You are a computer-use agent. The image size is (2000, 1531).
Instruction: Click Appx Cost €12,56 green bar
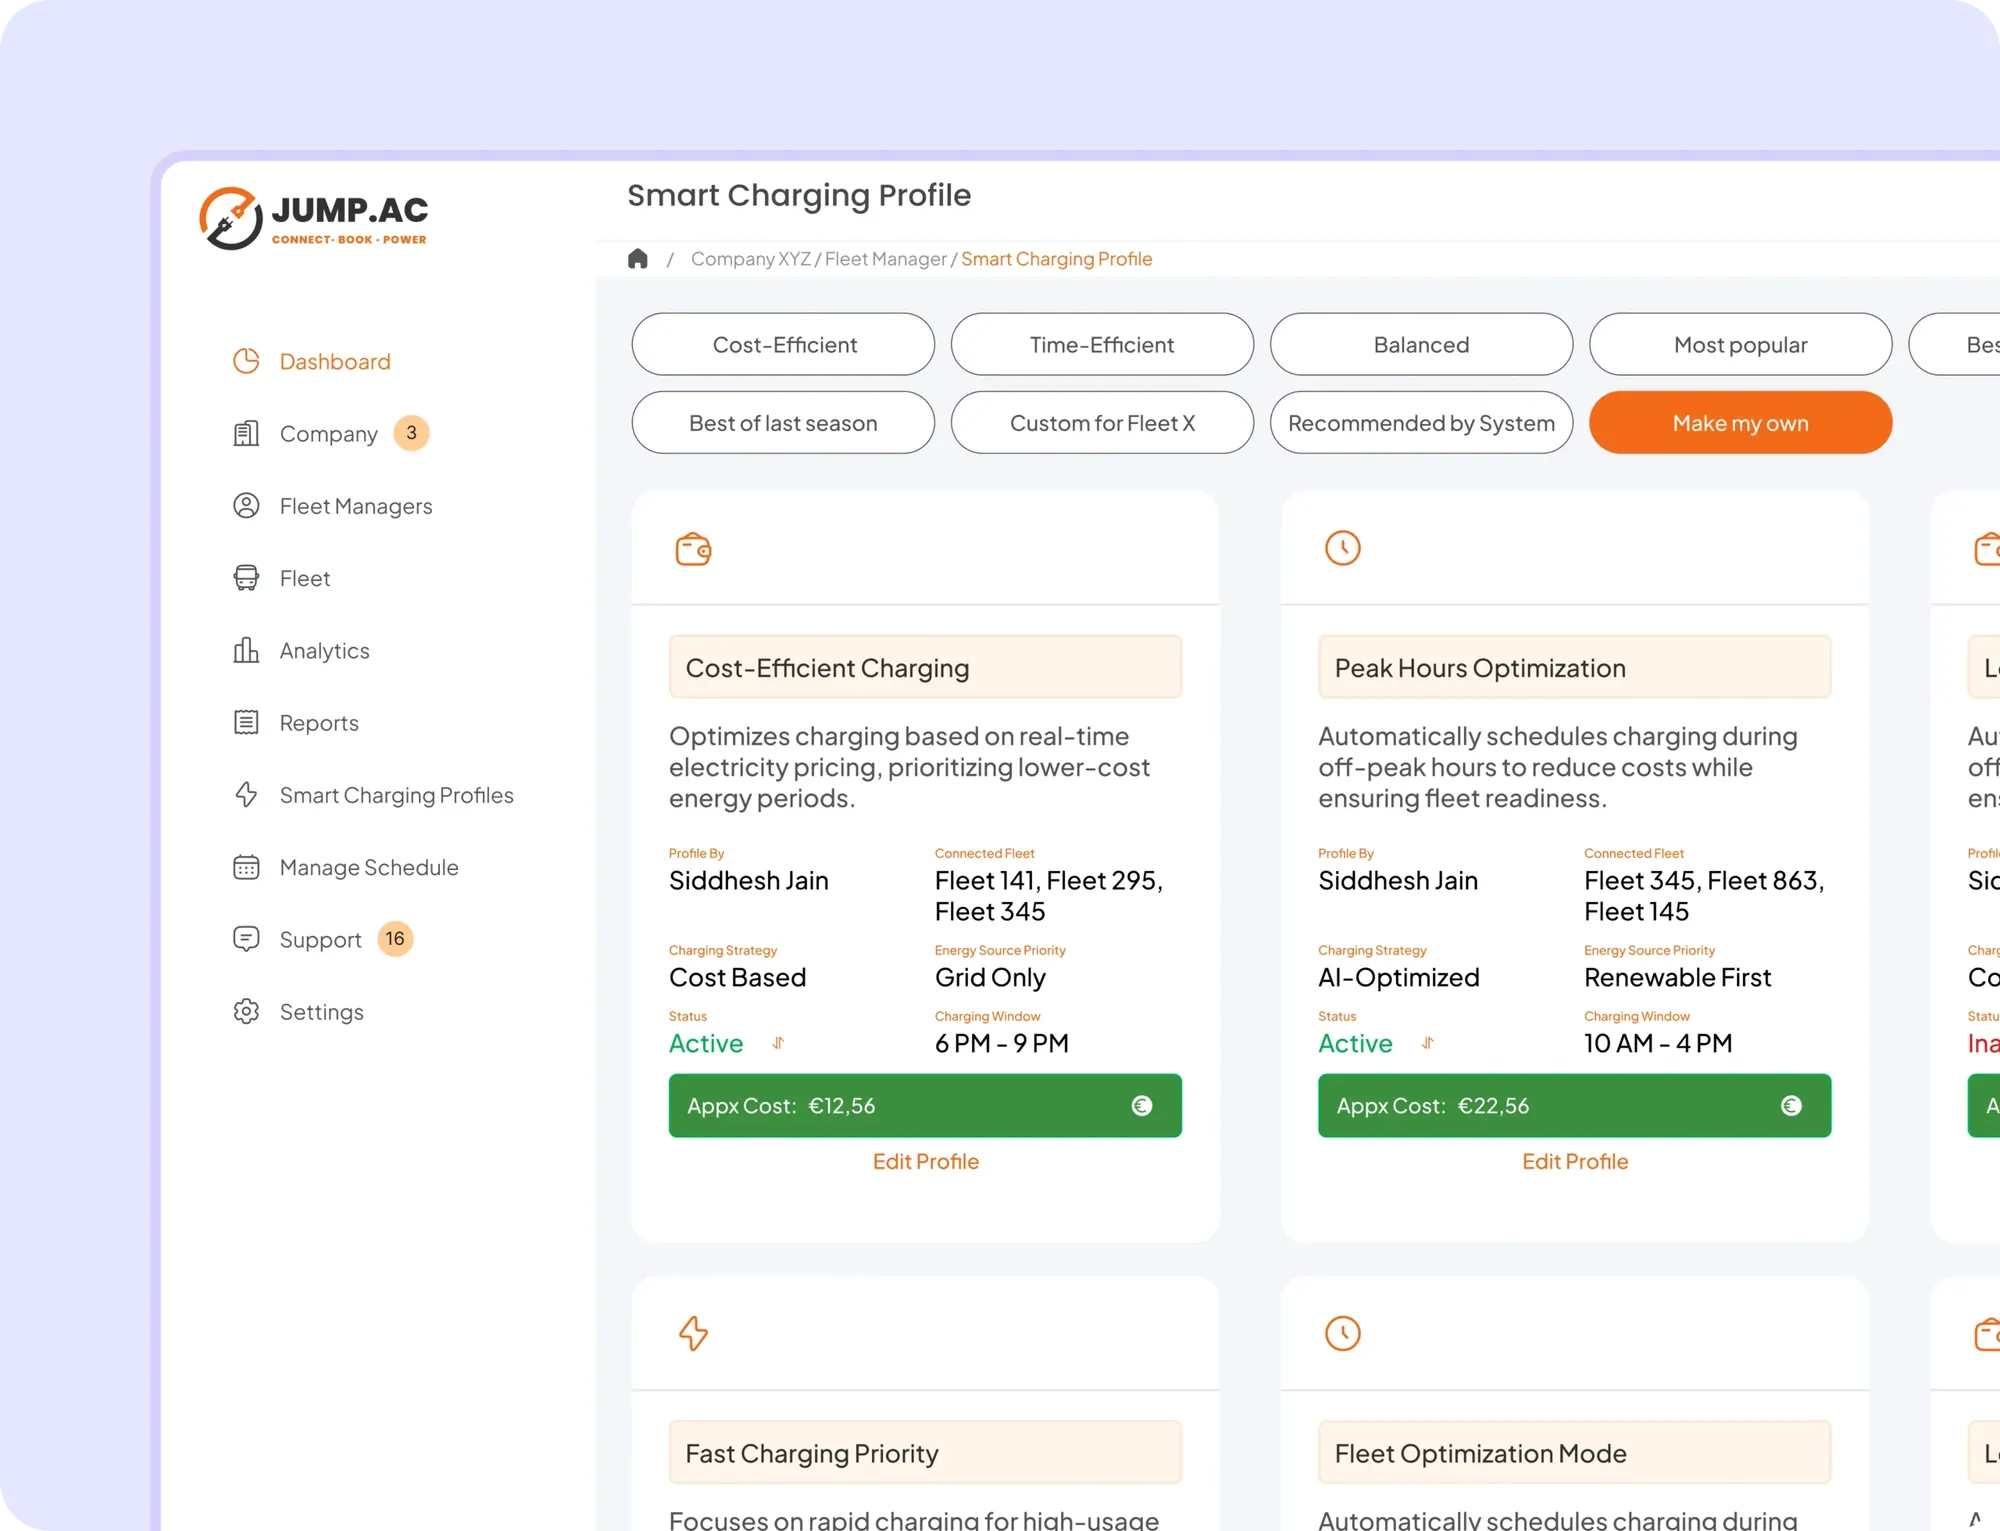coord(926,1106)
